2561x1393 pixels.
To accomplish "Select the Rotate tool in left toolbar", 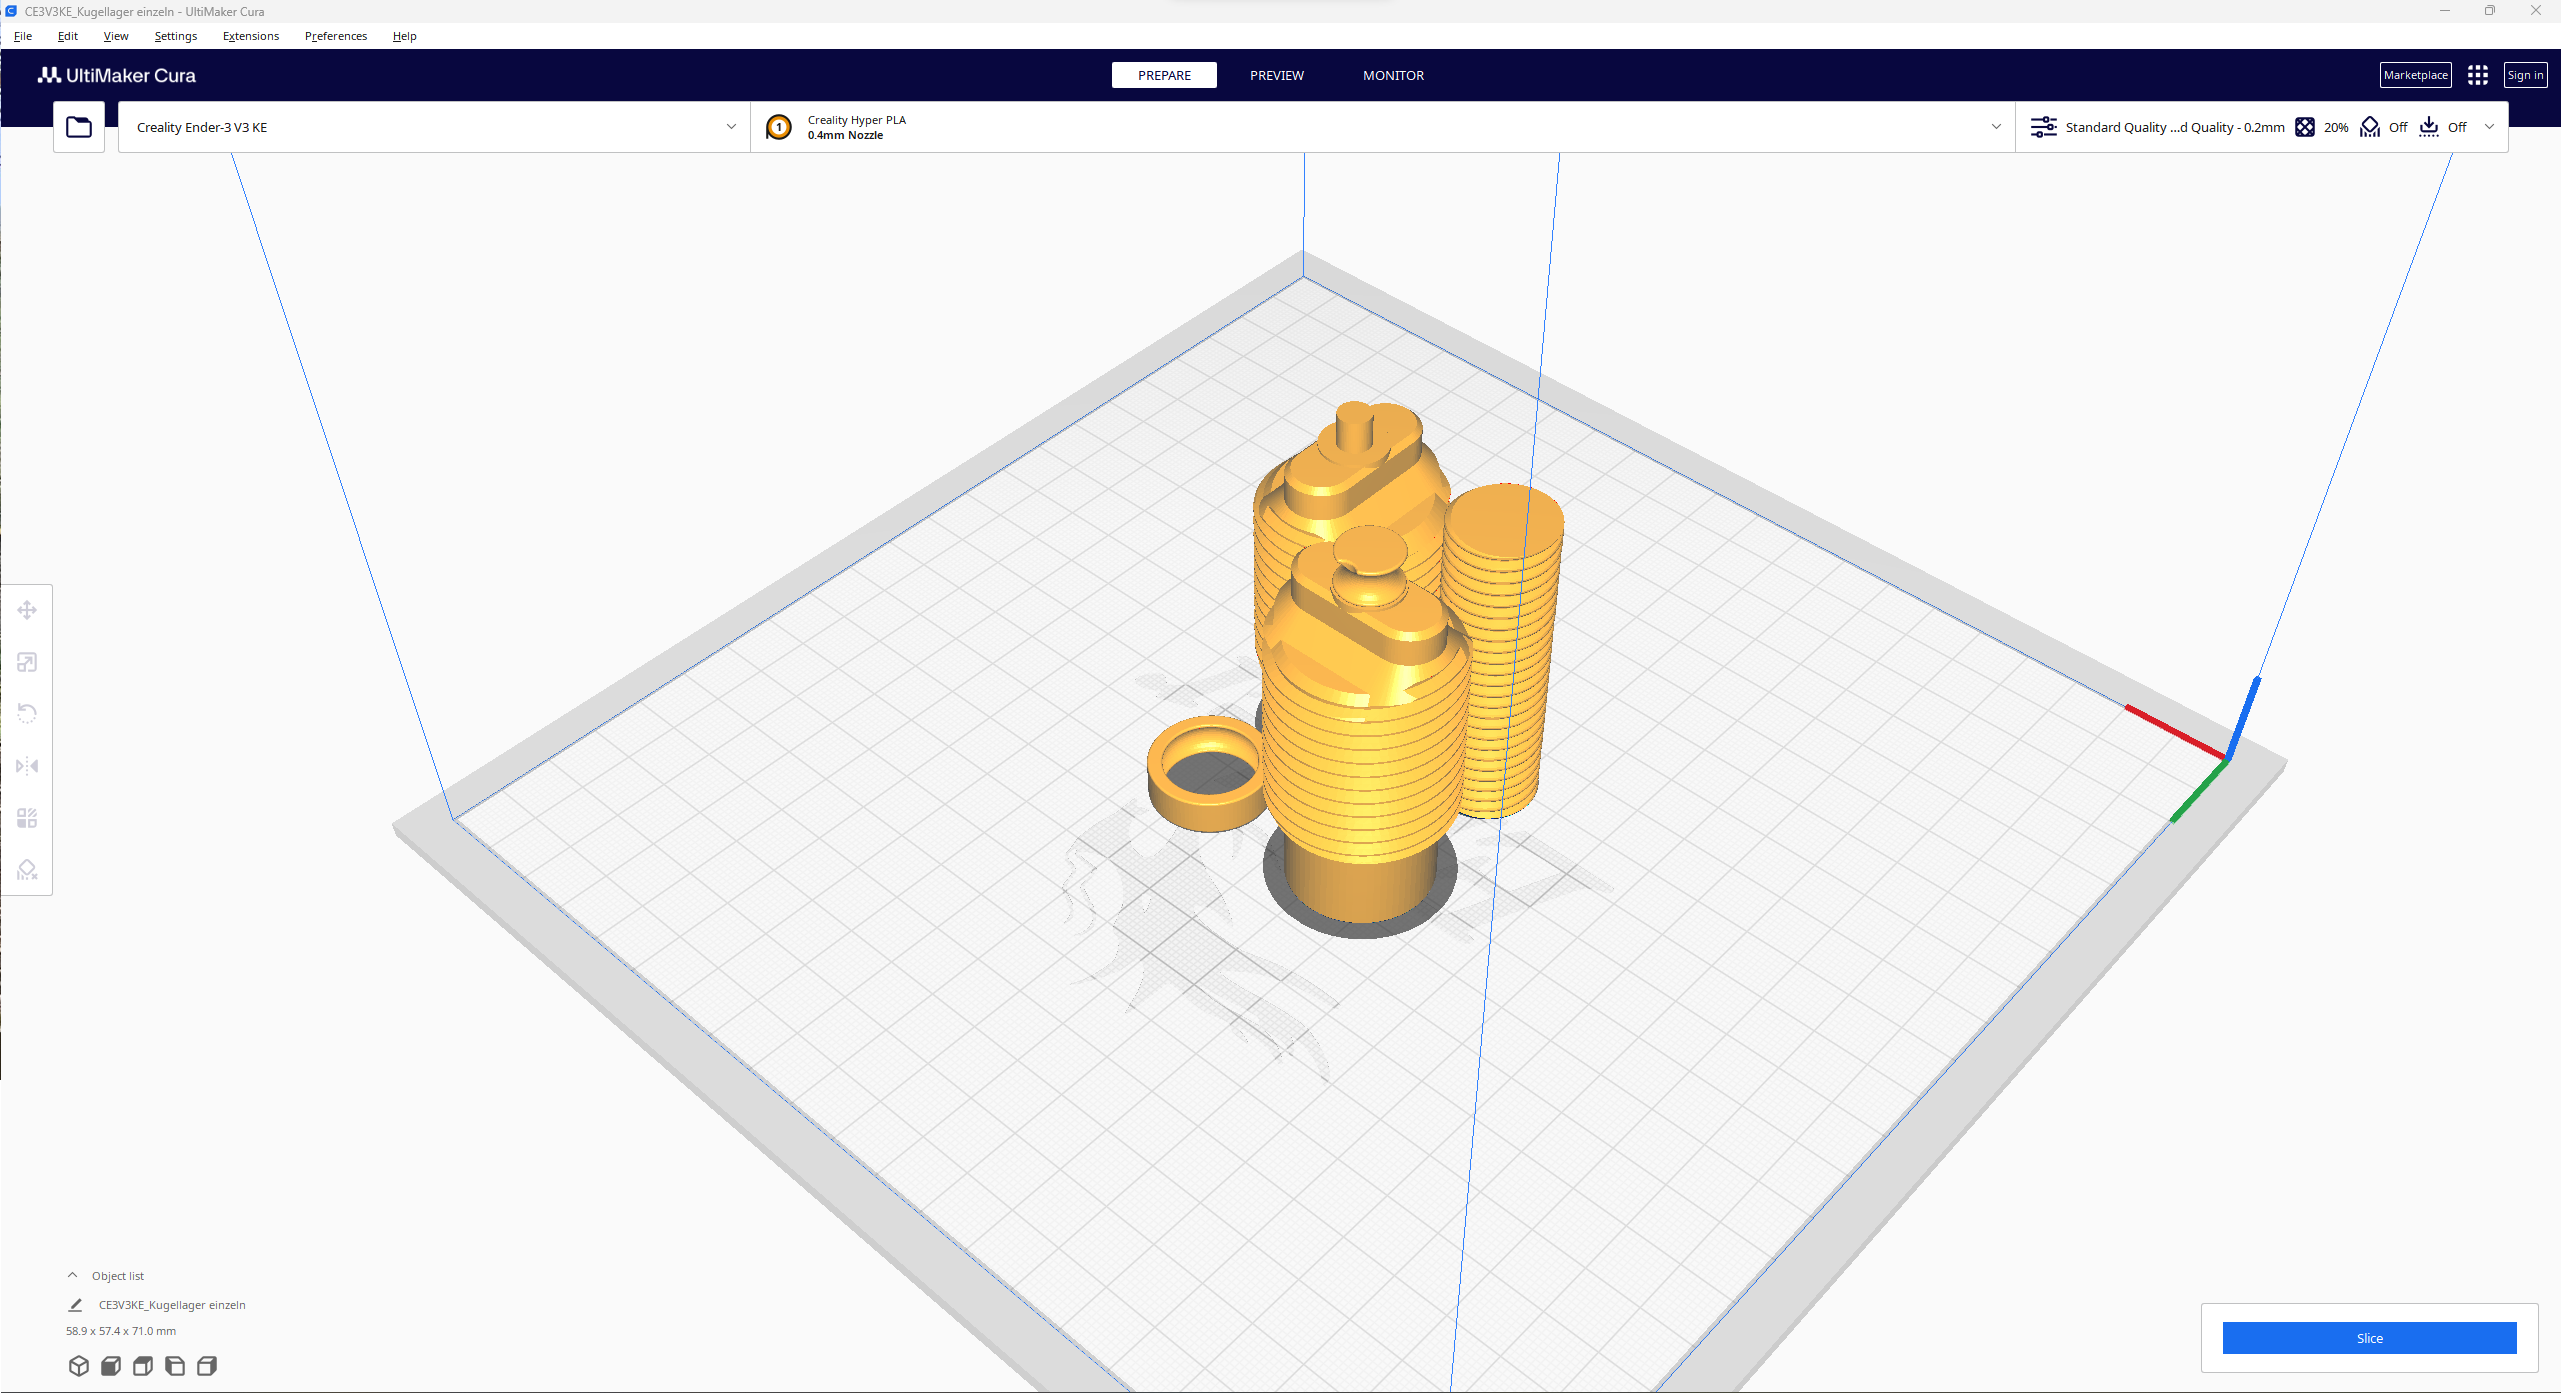I will coord(27,714).
